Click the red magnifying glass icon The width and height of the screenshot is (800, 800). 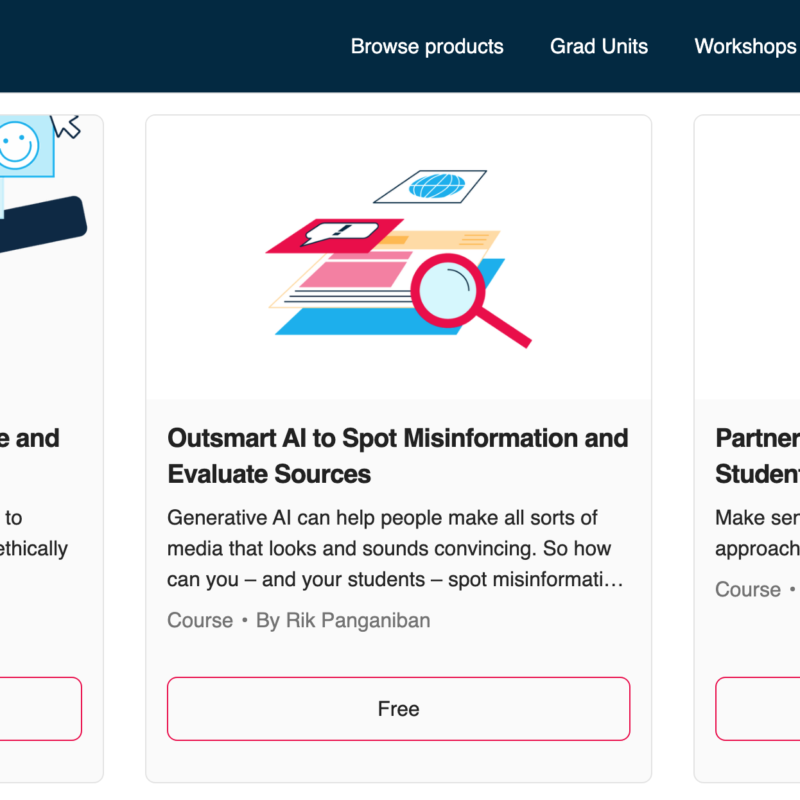(x=458, y=291)
